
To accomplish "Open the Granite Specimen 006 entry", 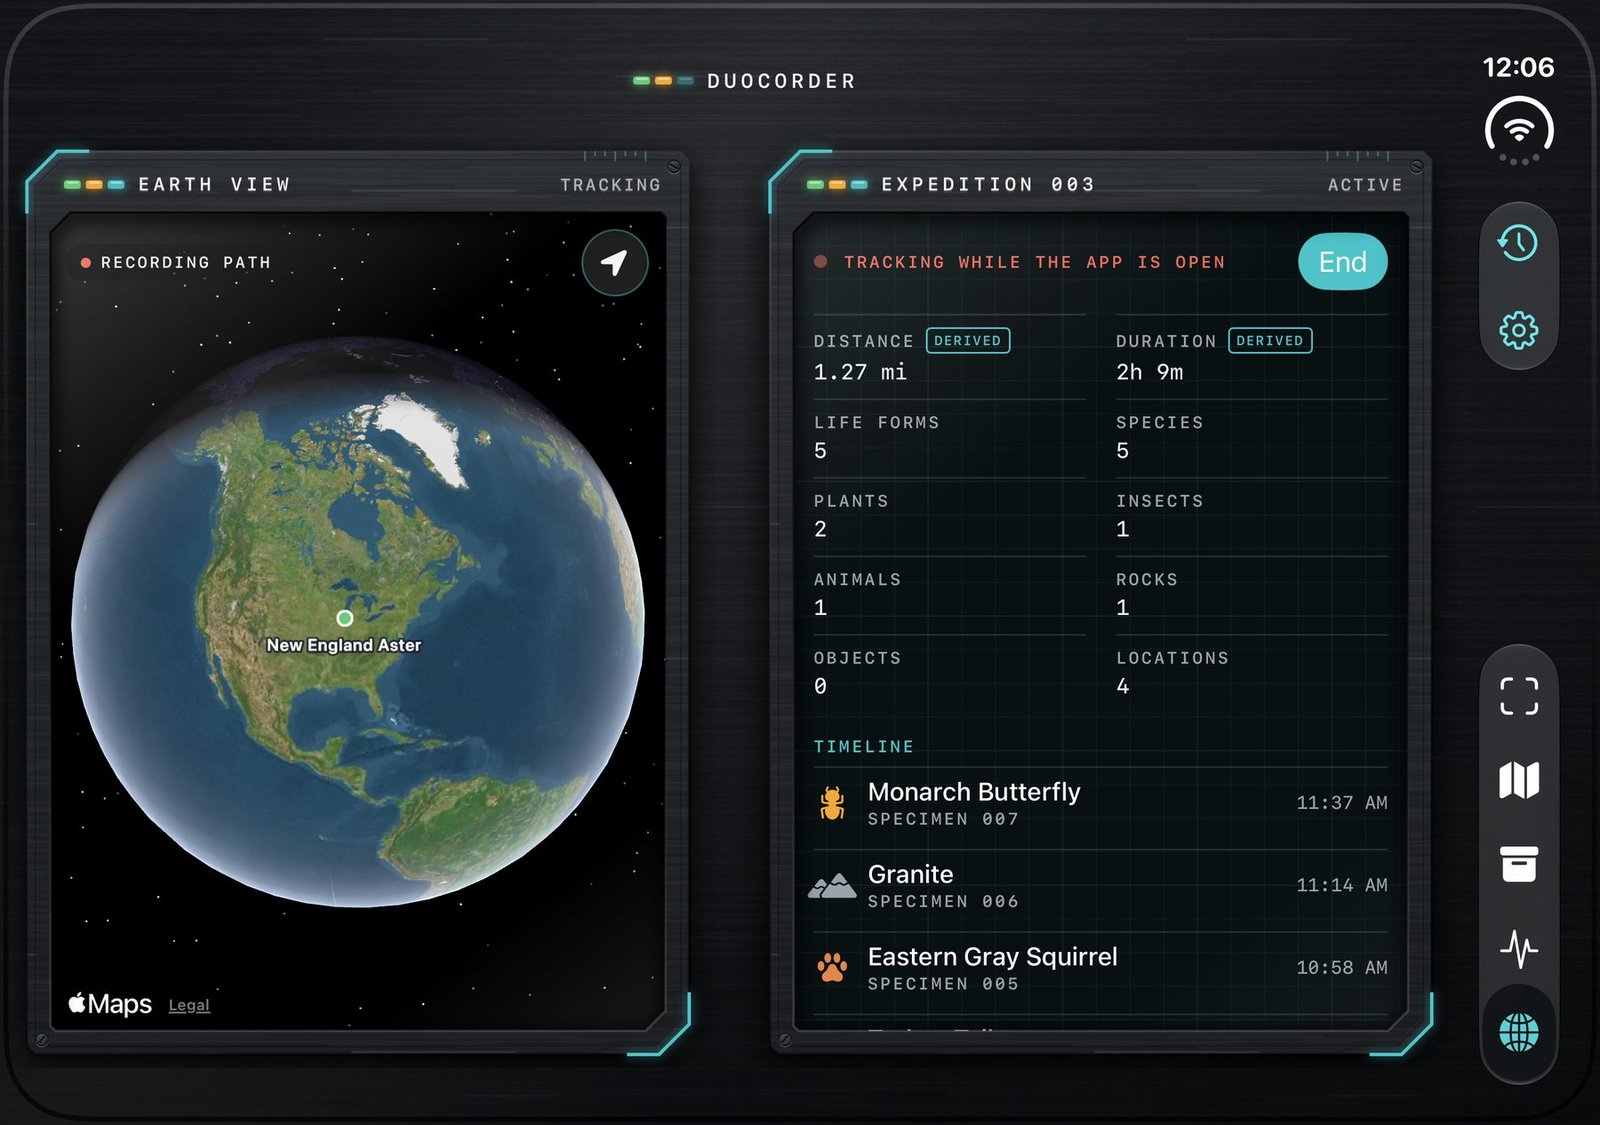I will (x=1100, y=886).
